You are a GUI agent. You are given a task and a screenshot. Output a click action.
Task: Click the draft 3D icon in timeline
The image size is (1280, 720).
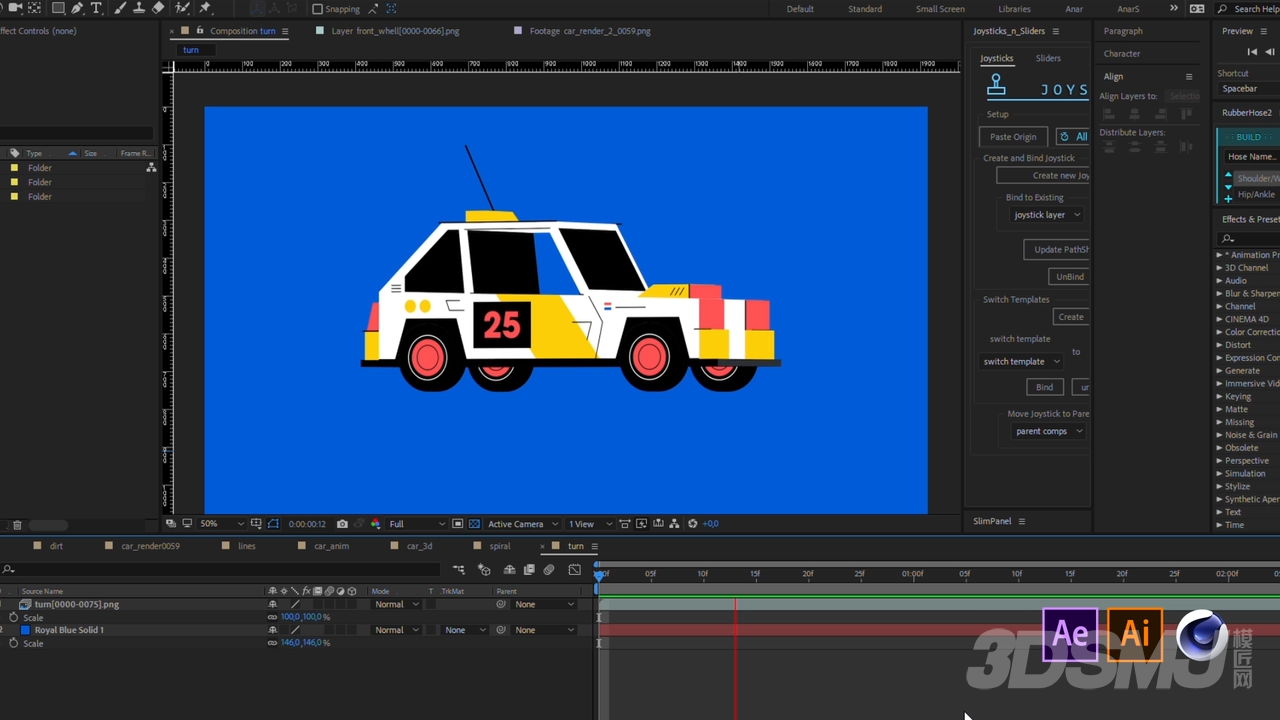point(484,570)
